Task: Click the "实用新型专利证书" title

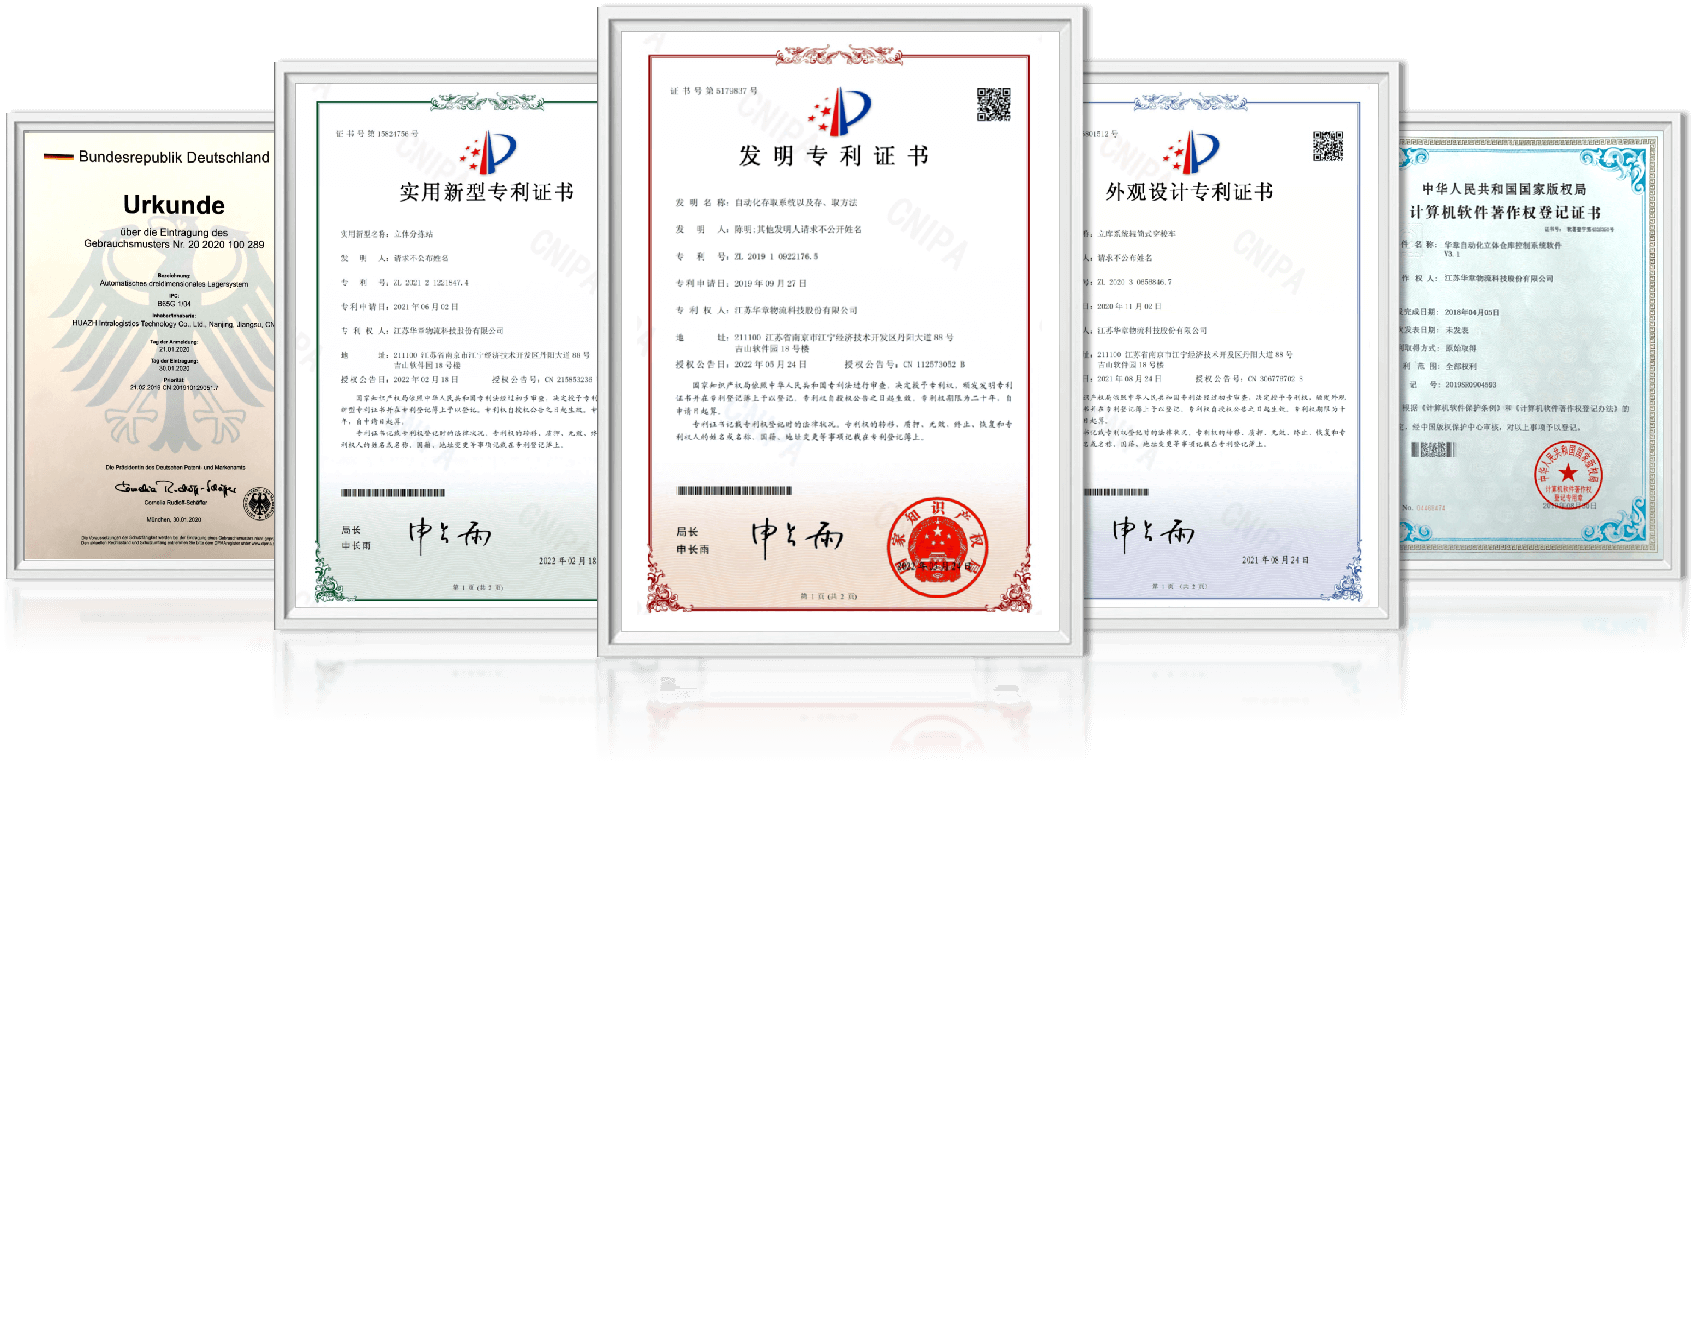Action: pyautogui.click(x=487, y=192)
